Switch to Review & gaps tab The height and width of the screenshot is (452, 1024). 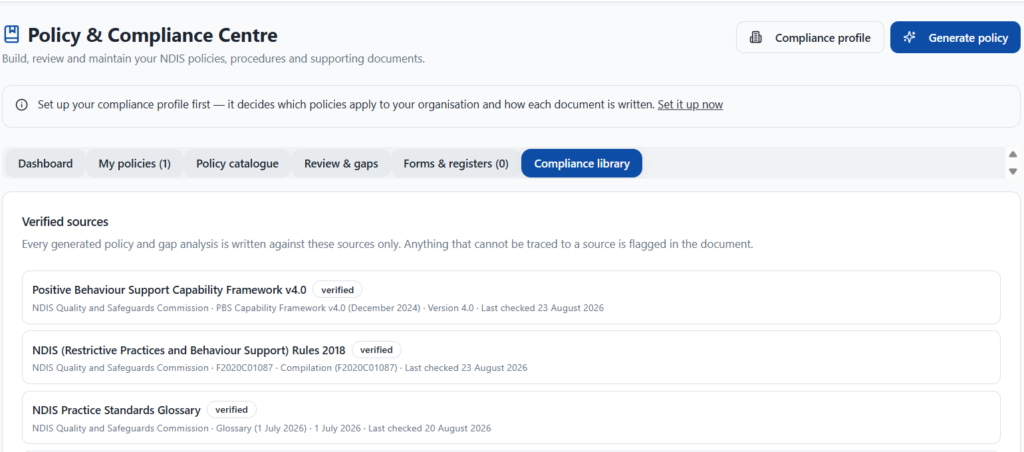point(341,163)
